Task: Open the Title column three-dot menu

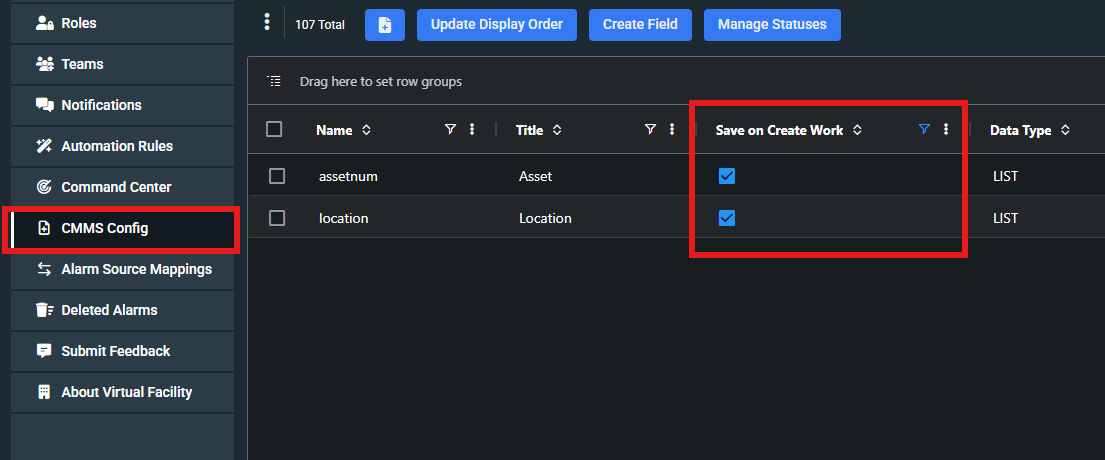Action: click(672, 129)
